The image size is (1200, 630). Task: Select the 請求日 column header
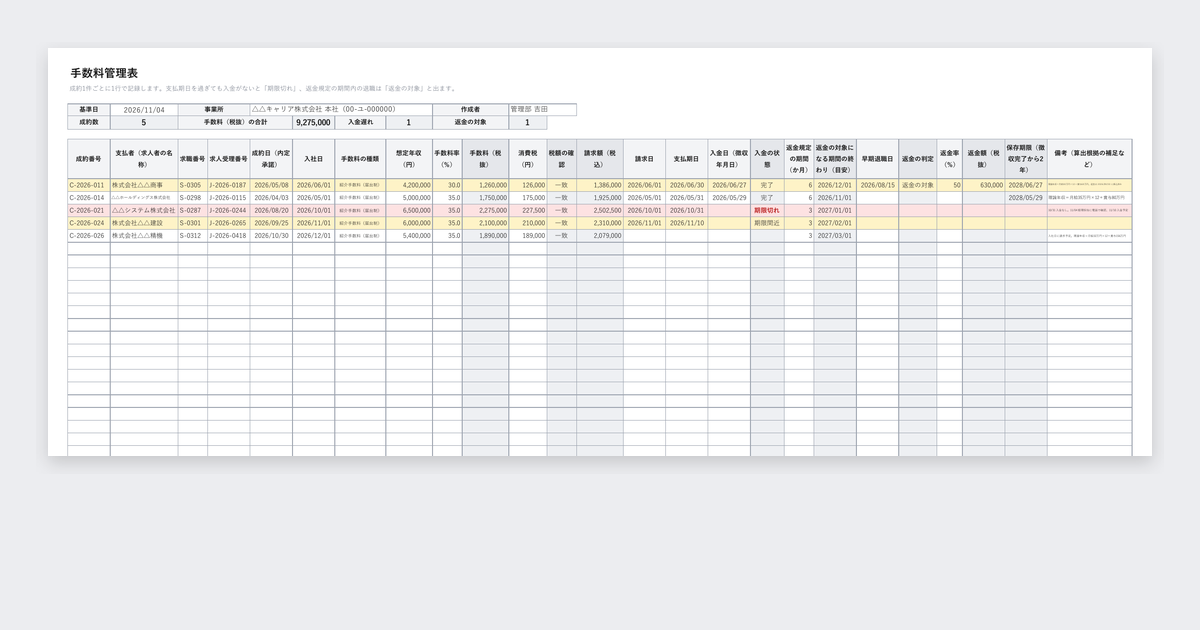click(x=644, y=159)
